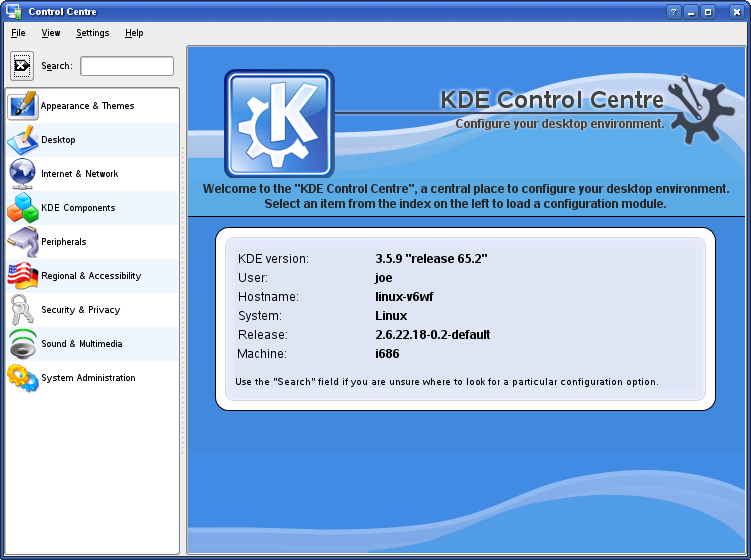The height and width of the screenshot is (560, 751).
Task: Close the Control Centre window
Action: point(737,12)
